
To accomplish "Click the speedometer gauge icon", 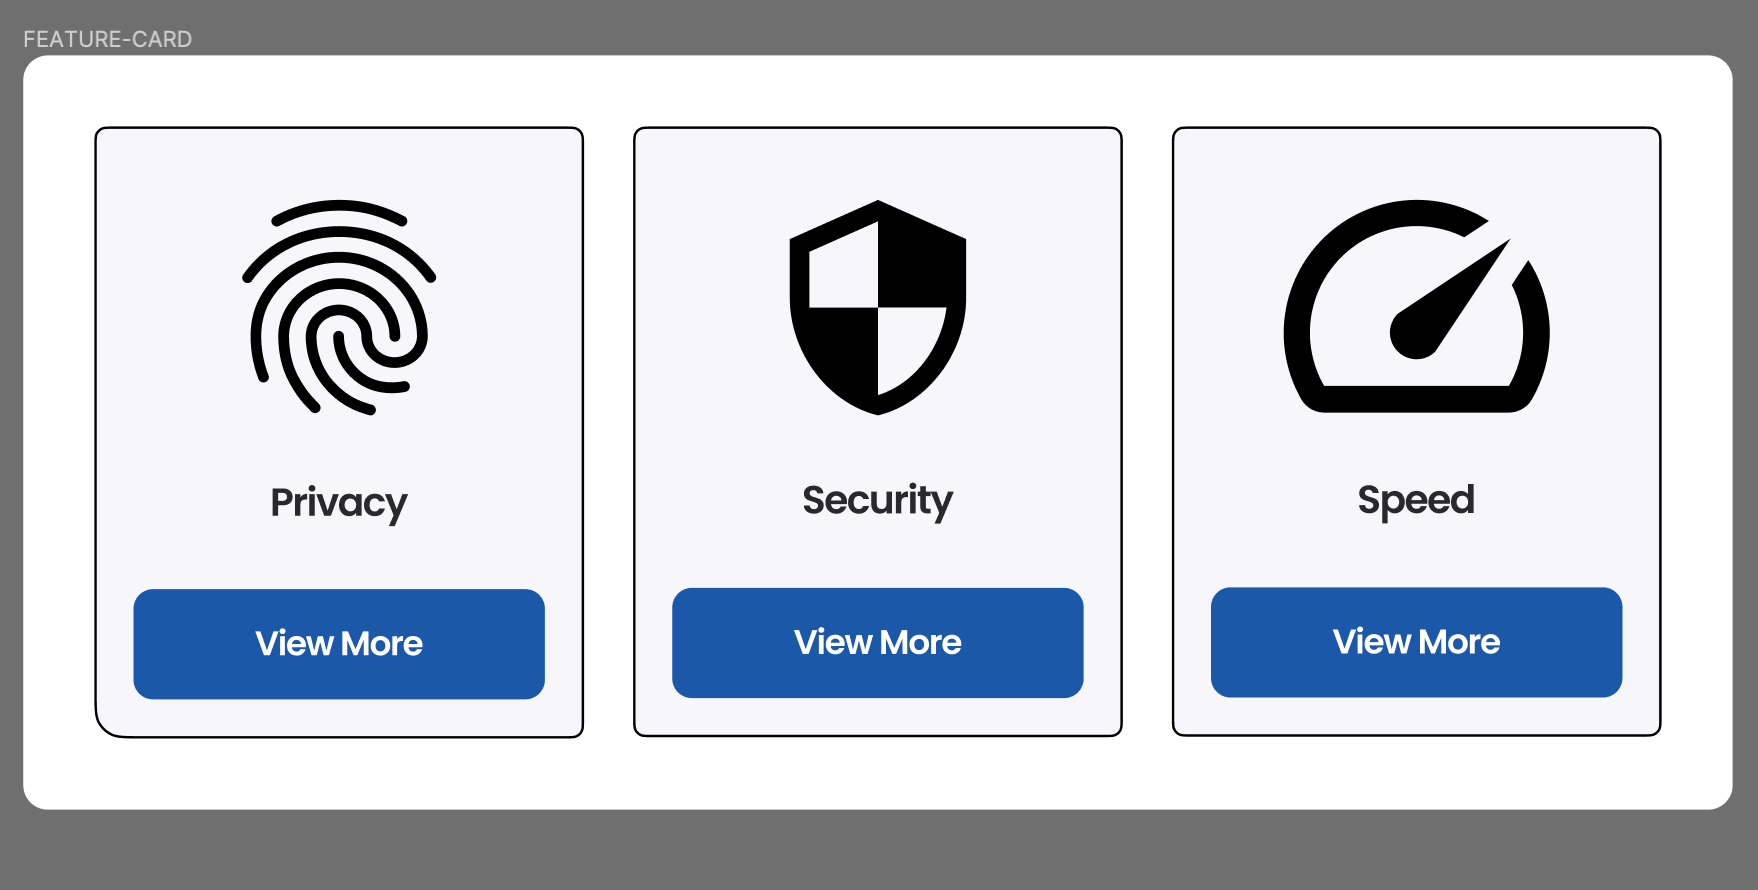I will (1416, 306).
